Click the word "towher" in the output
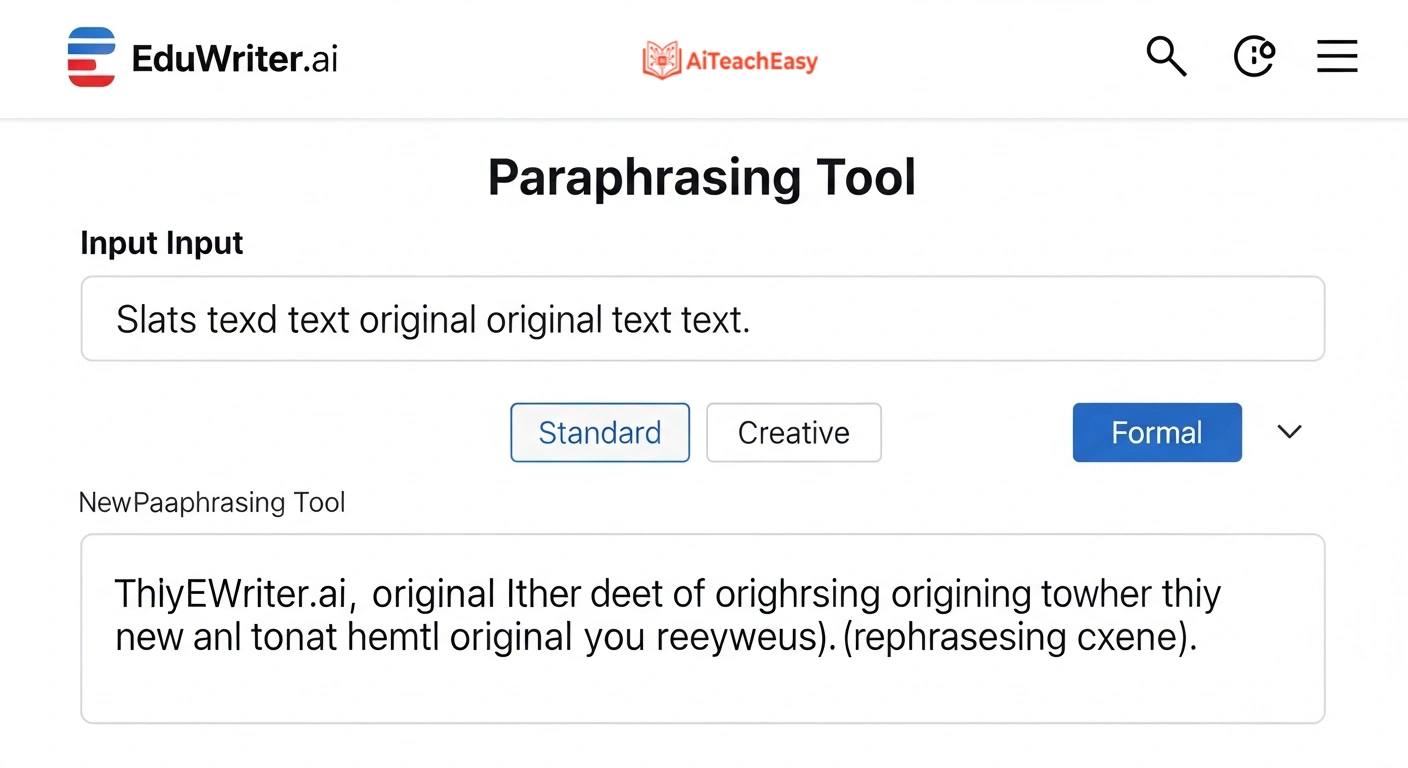The height and width of the screenshot is (768, 1408). tap(1095, 595)
